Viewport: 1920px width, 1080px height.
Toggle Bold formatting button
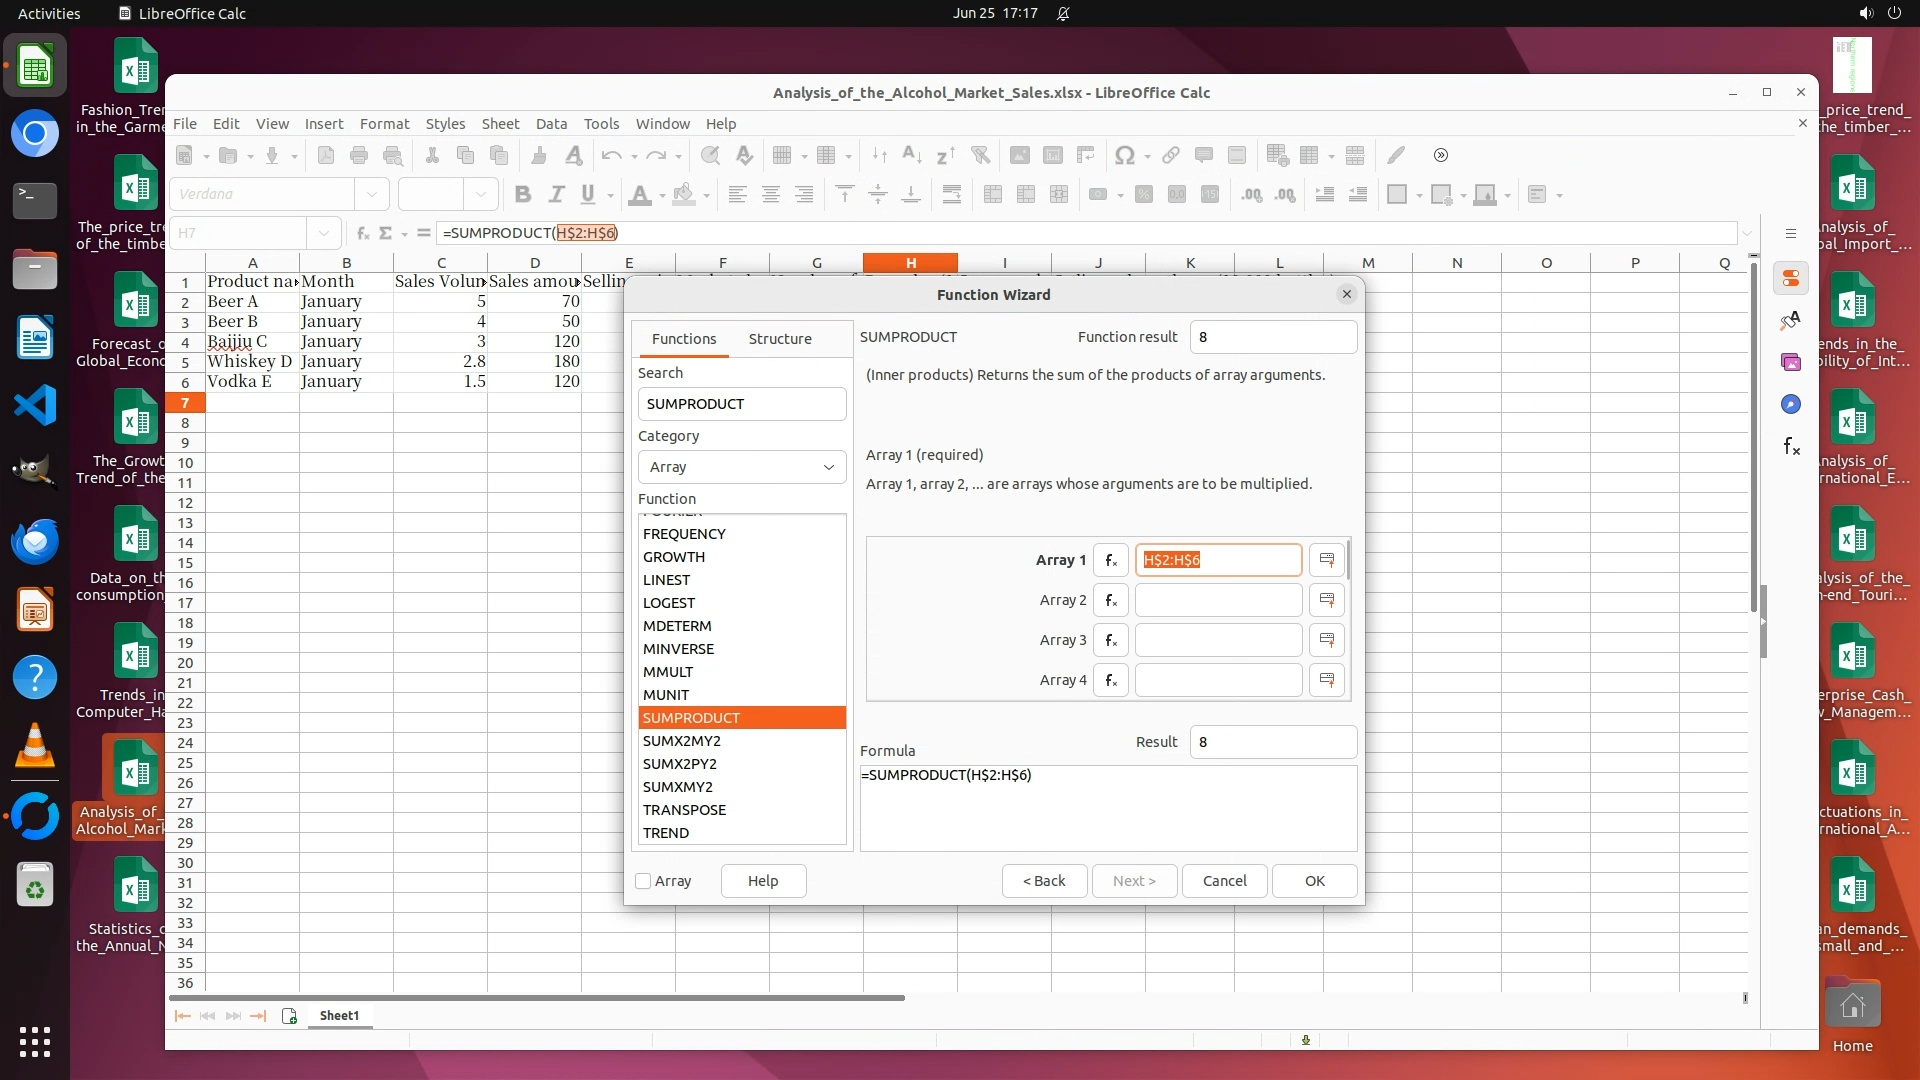click(x=522, y=195)
